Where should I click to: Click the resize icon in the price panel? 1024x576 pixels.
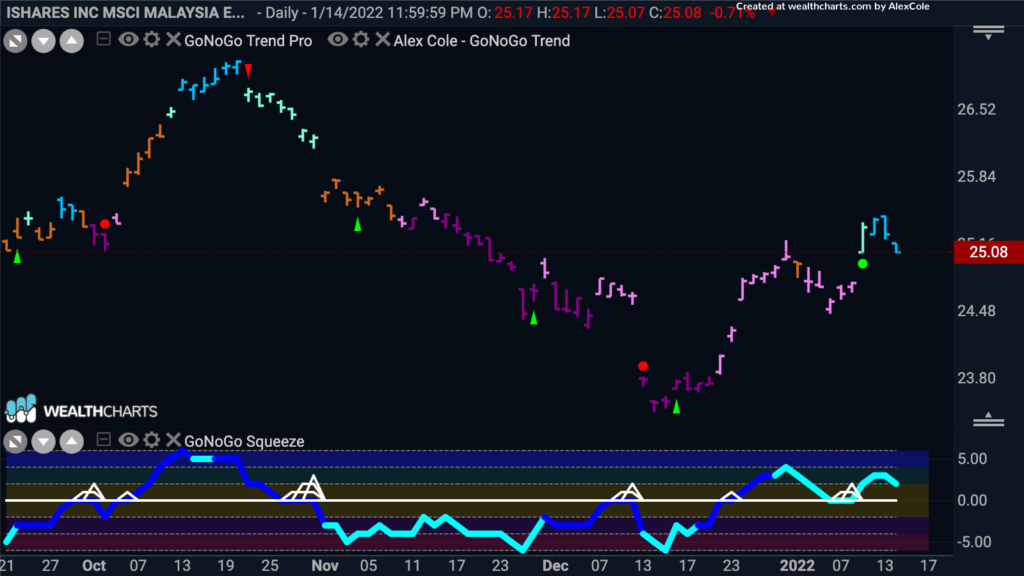15,42
